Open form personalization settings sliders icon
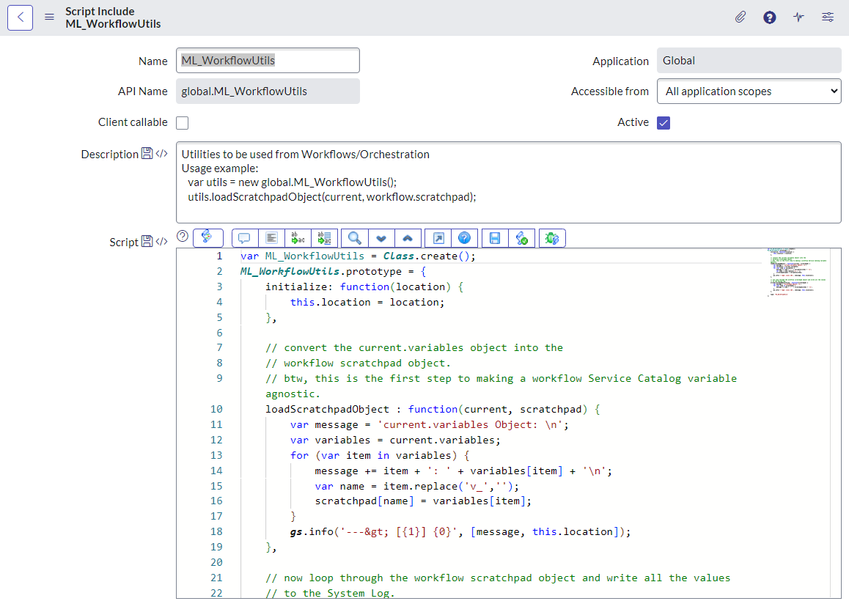The height and width of the screenshot is (606, 849). coord(828,17)
